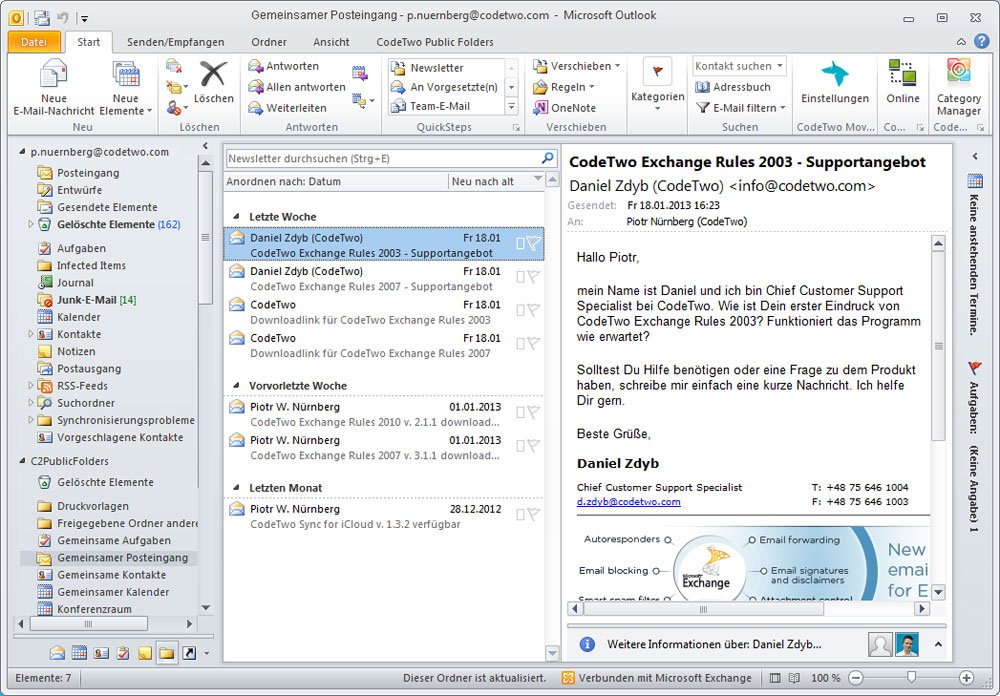
Task: Switch to the Ansicht tab
Action: pos(331,42)
